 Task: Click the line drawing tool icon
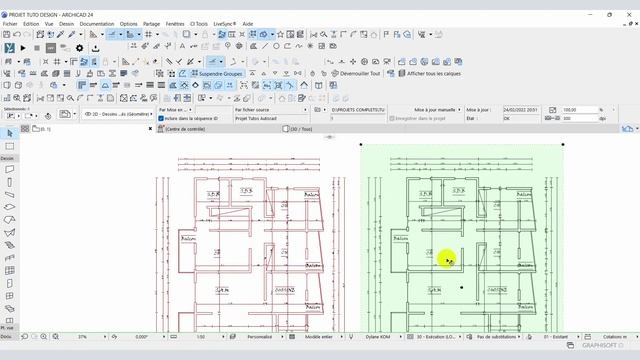[x=265, y=46]
